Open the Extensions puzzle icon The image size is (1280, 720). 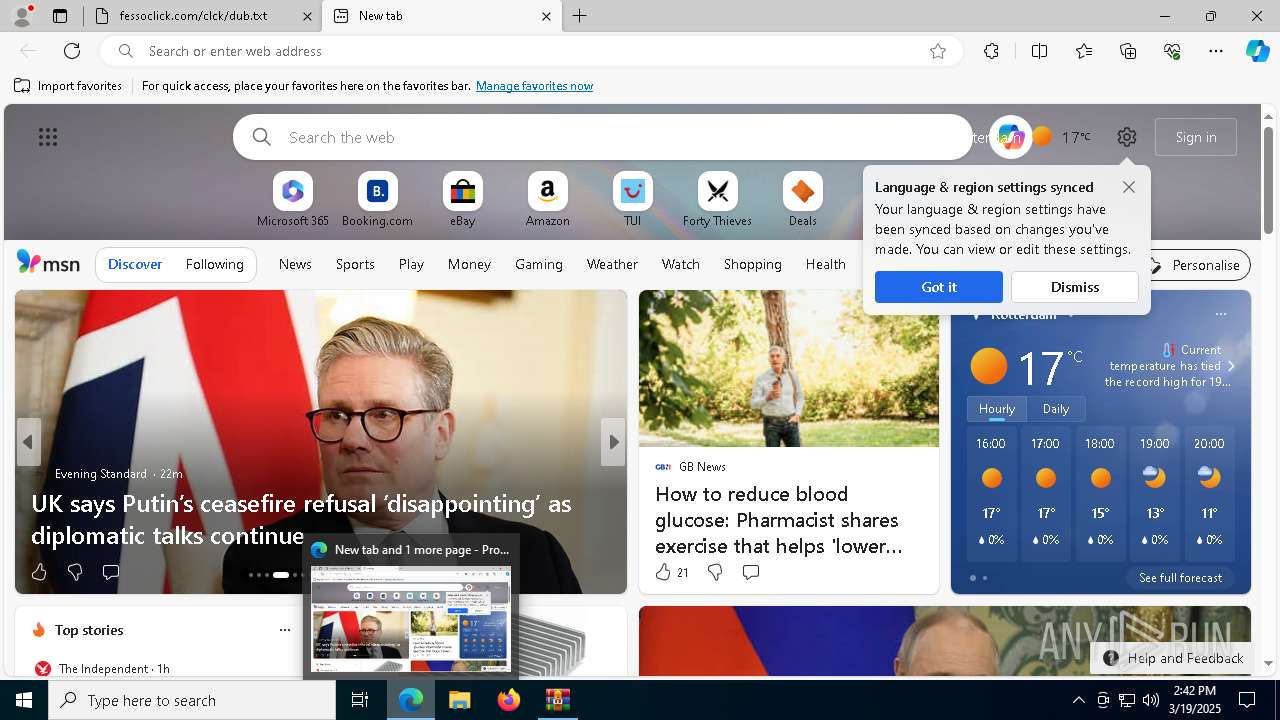tap(991, 51)
